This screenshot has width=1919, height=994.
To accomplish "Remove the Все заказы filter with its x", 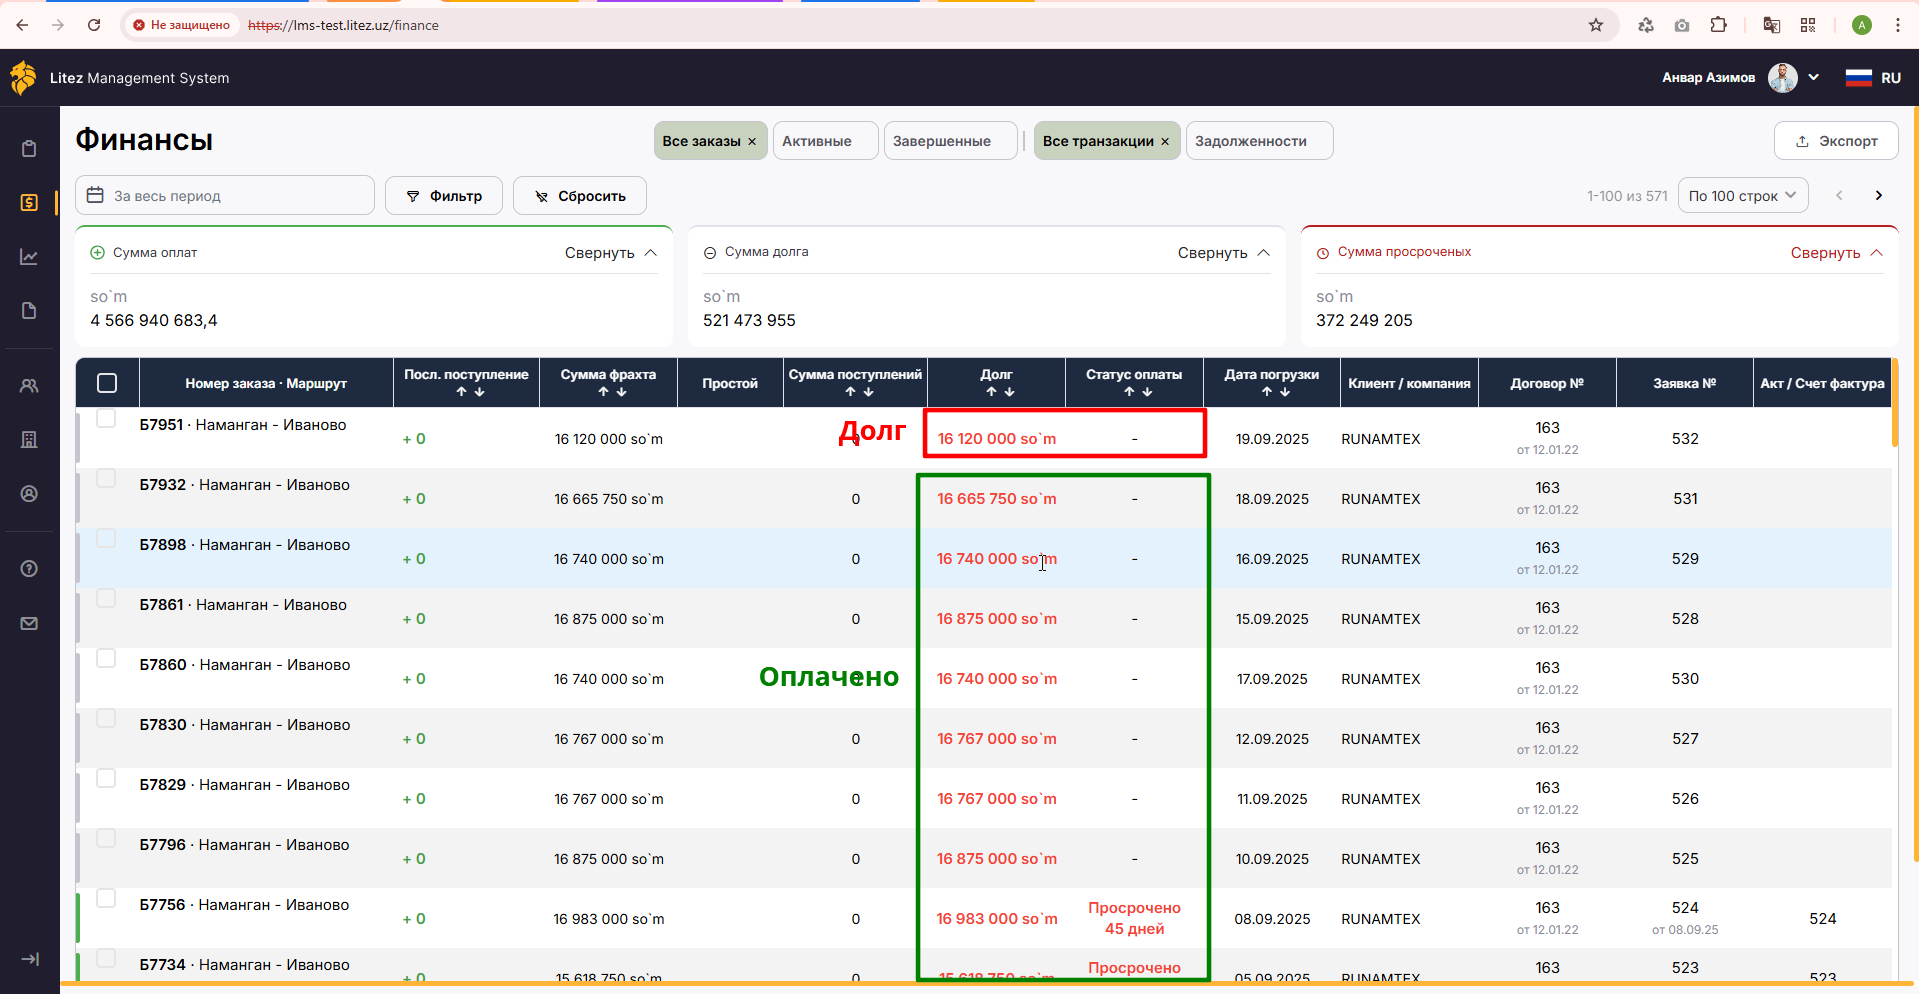I will pyautogui.click(x=752, y=142).
